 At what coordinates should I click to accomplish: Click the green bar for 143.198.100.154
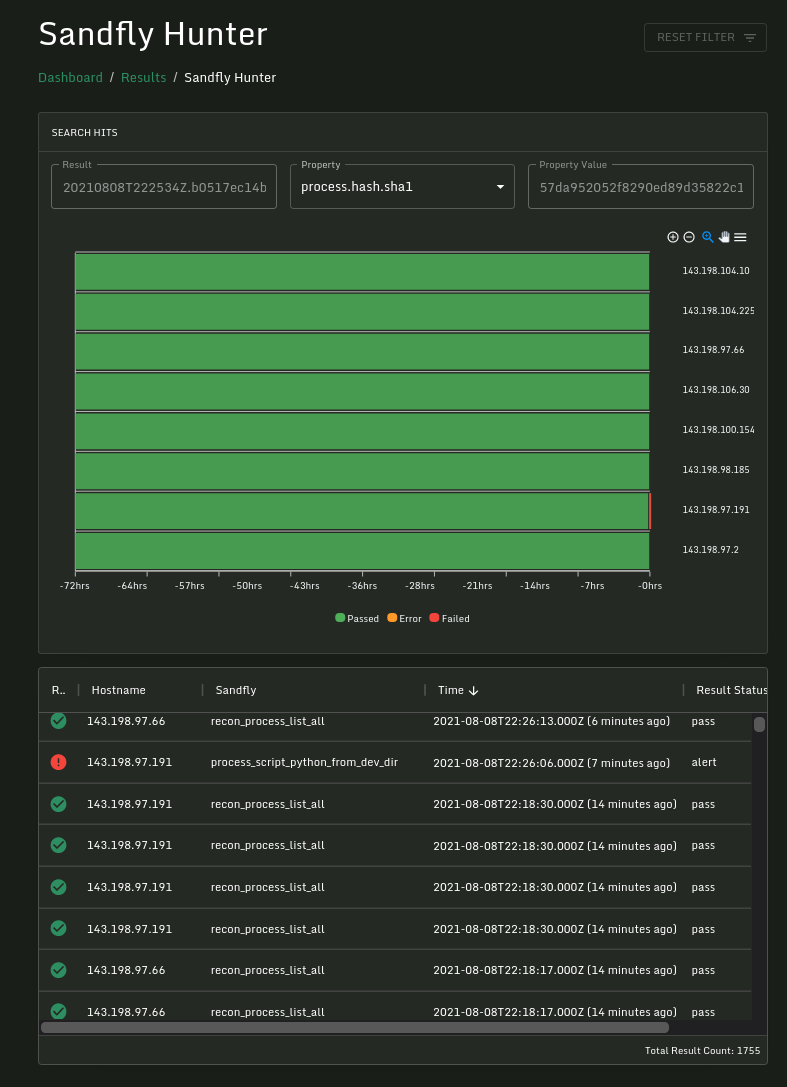[x=362, y=431]
